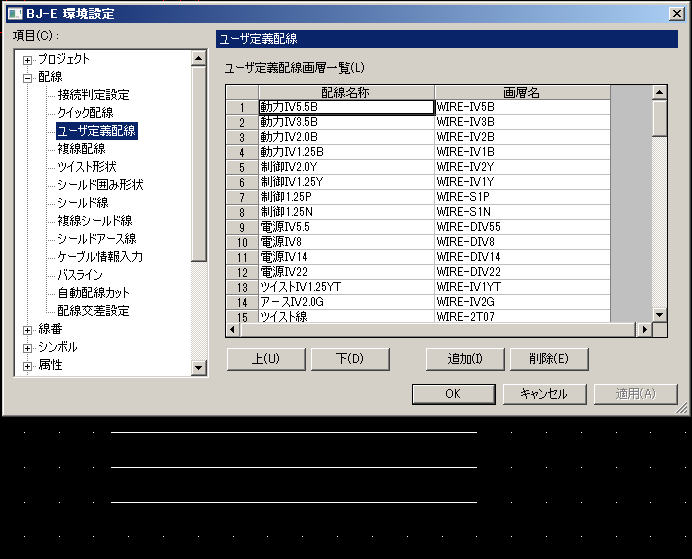This screenshot has height=559, width=692.
Task: Select the WIRE-IV1YT layer cell
Action: [x=523, y=287]
